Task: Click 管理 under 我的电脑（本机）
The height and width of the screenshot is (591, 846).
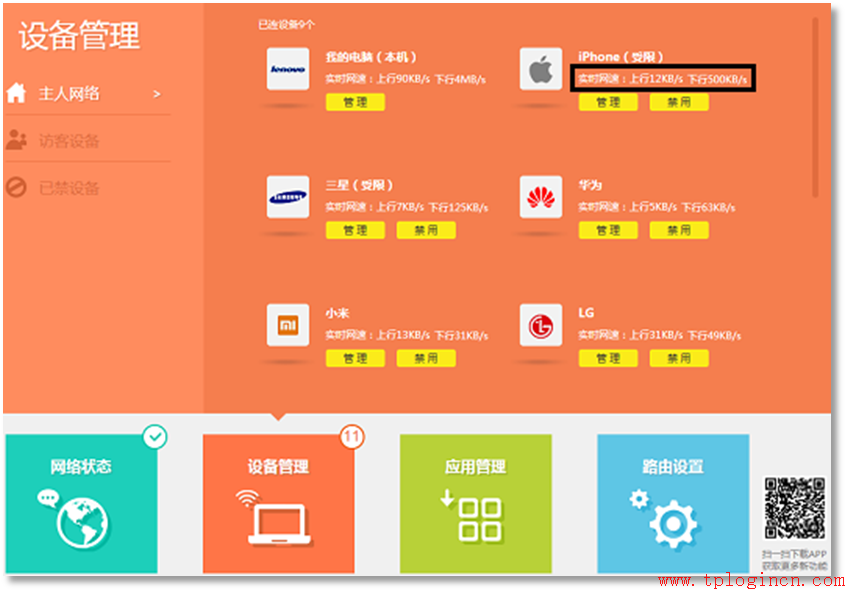Action: [355, 101]
